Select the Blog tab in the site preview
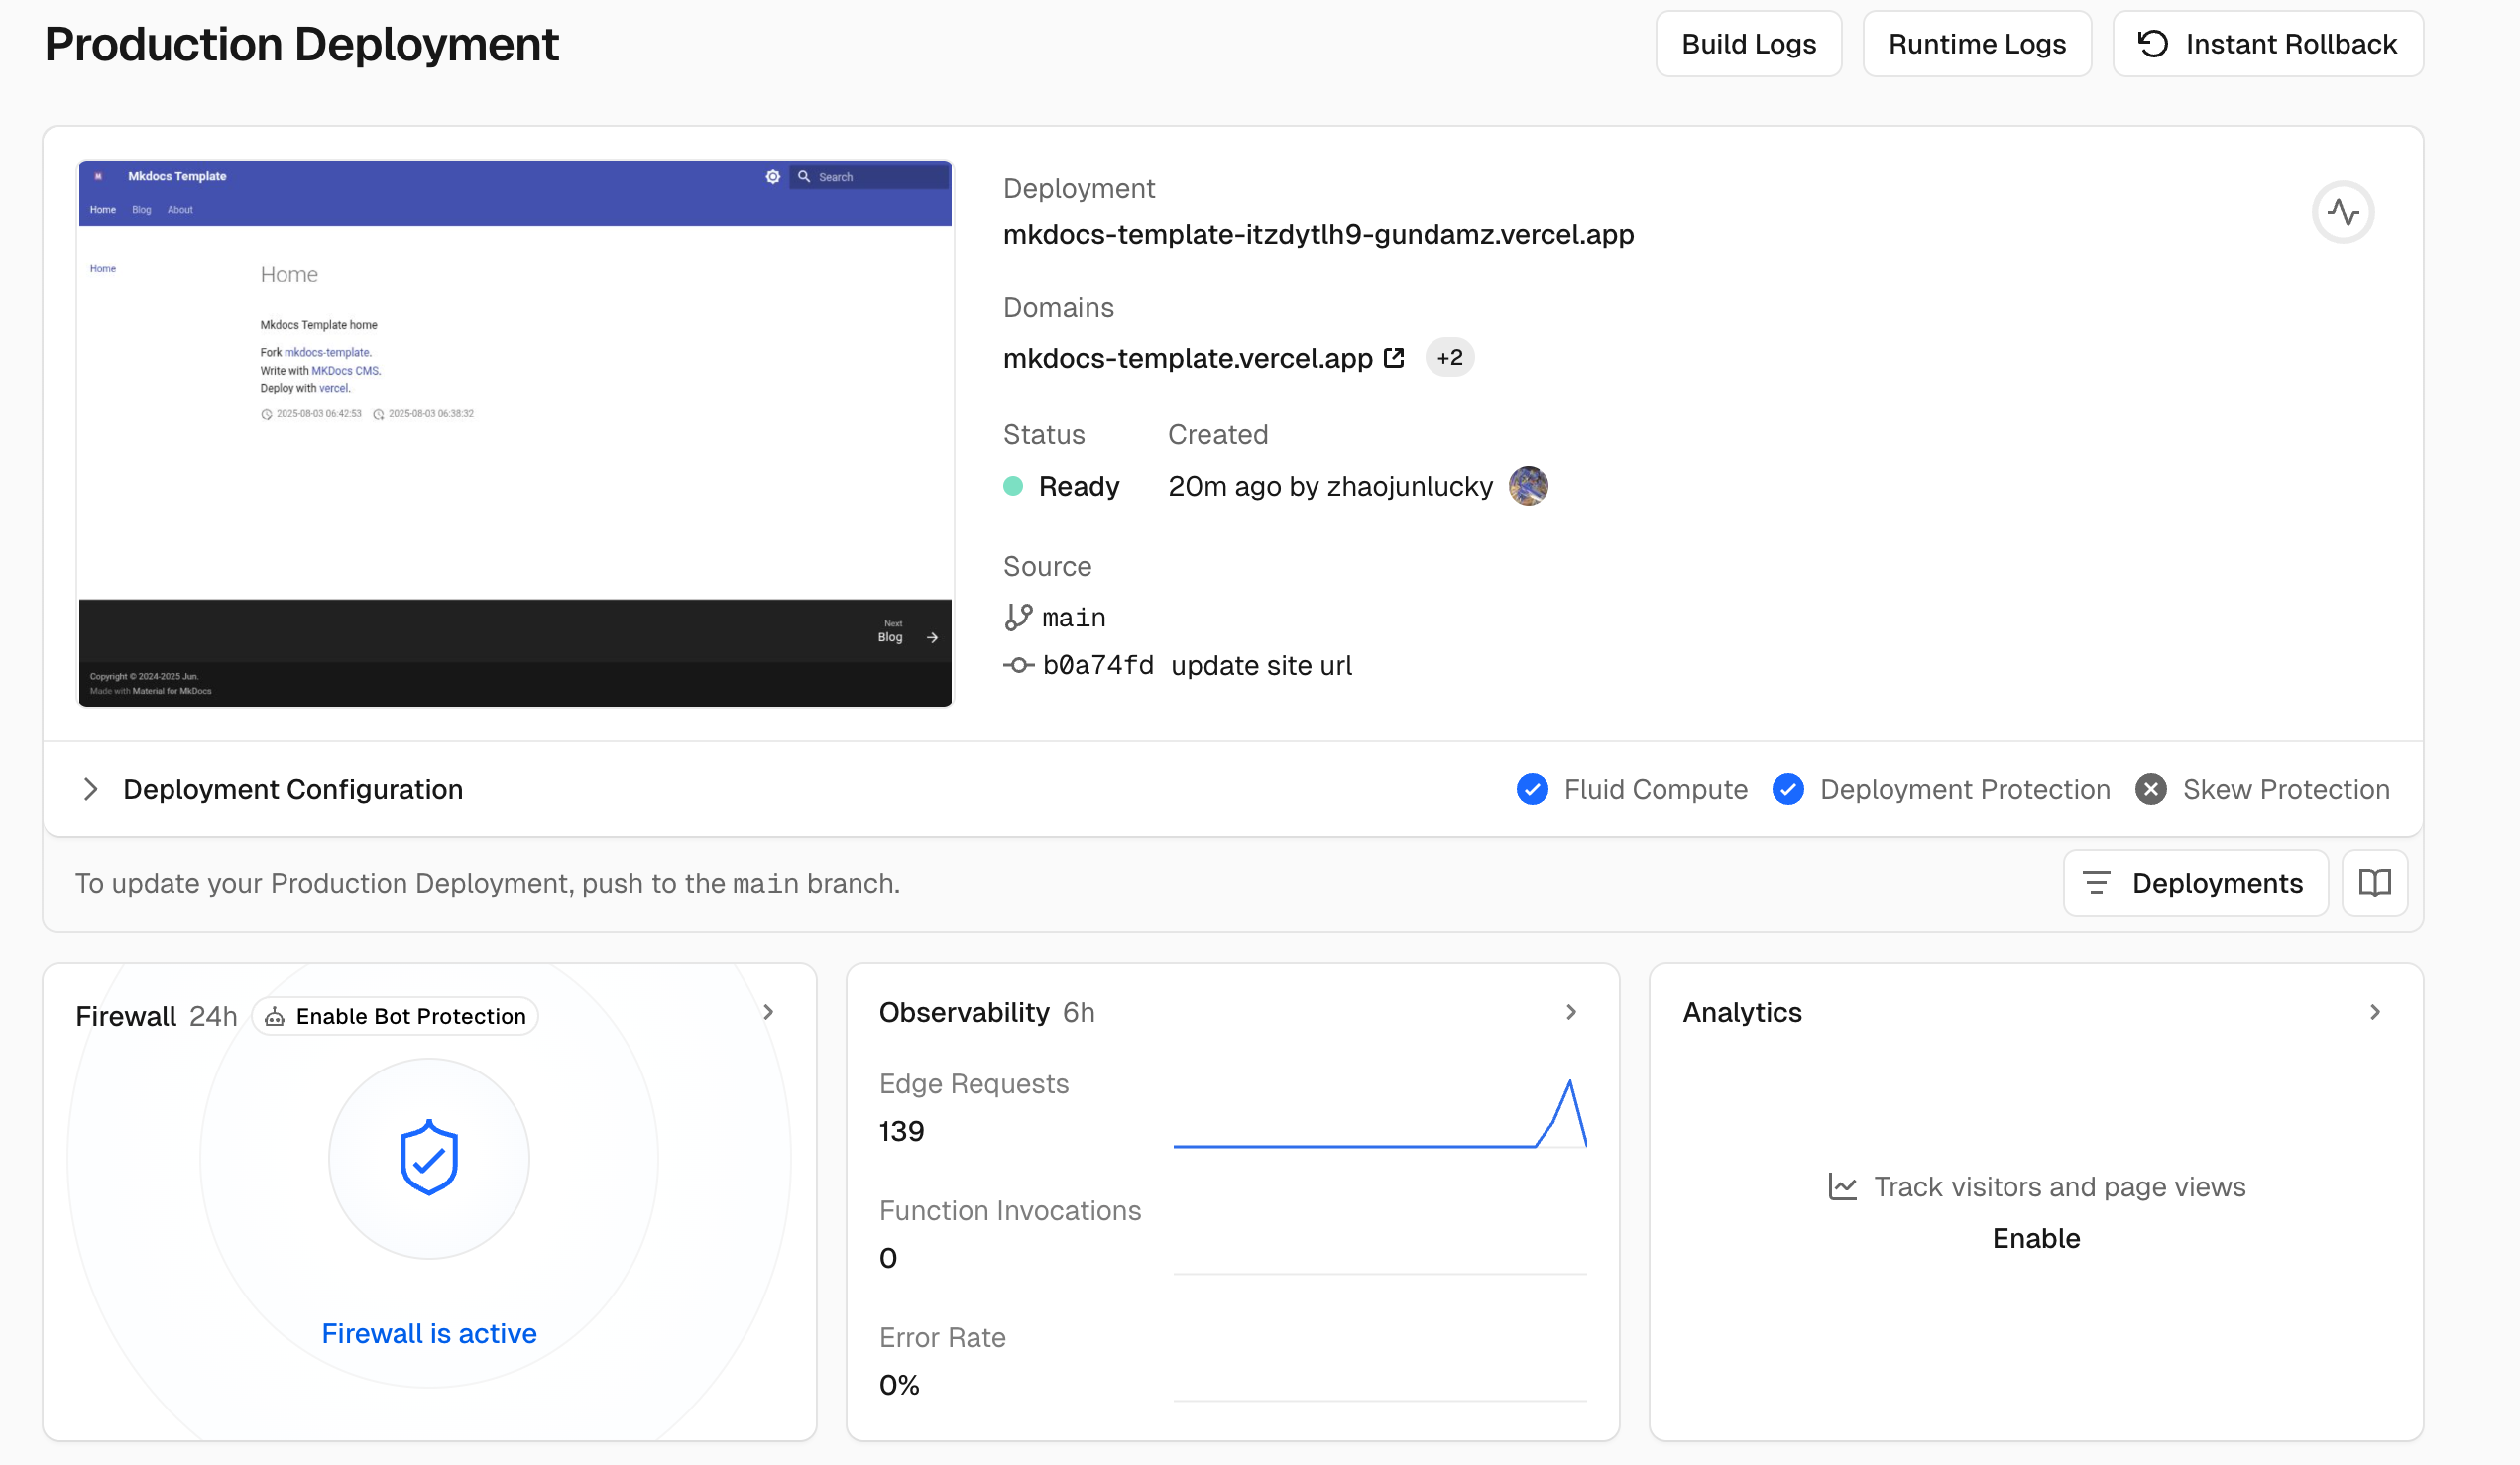Image resolution: width=2520 pixels, height=1465 pixels. click(x=141, y=210)
